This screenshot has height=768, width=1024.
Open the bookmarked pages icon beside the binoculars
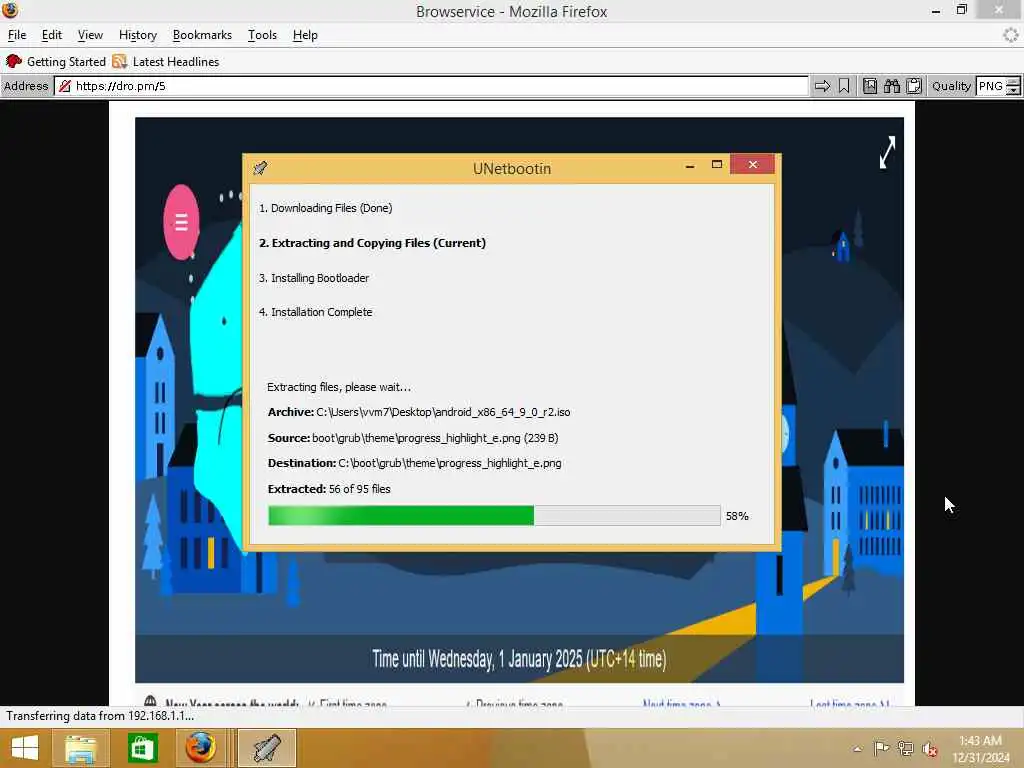pyautogui.click(x=870, y=86)
